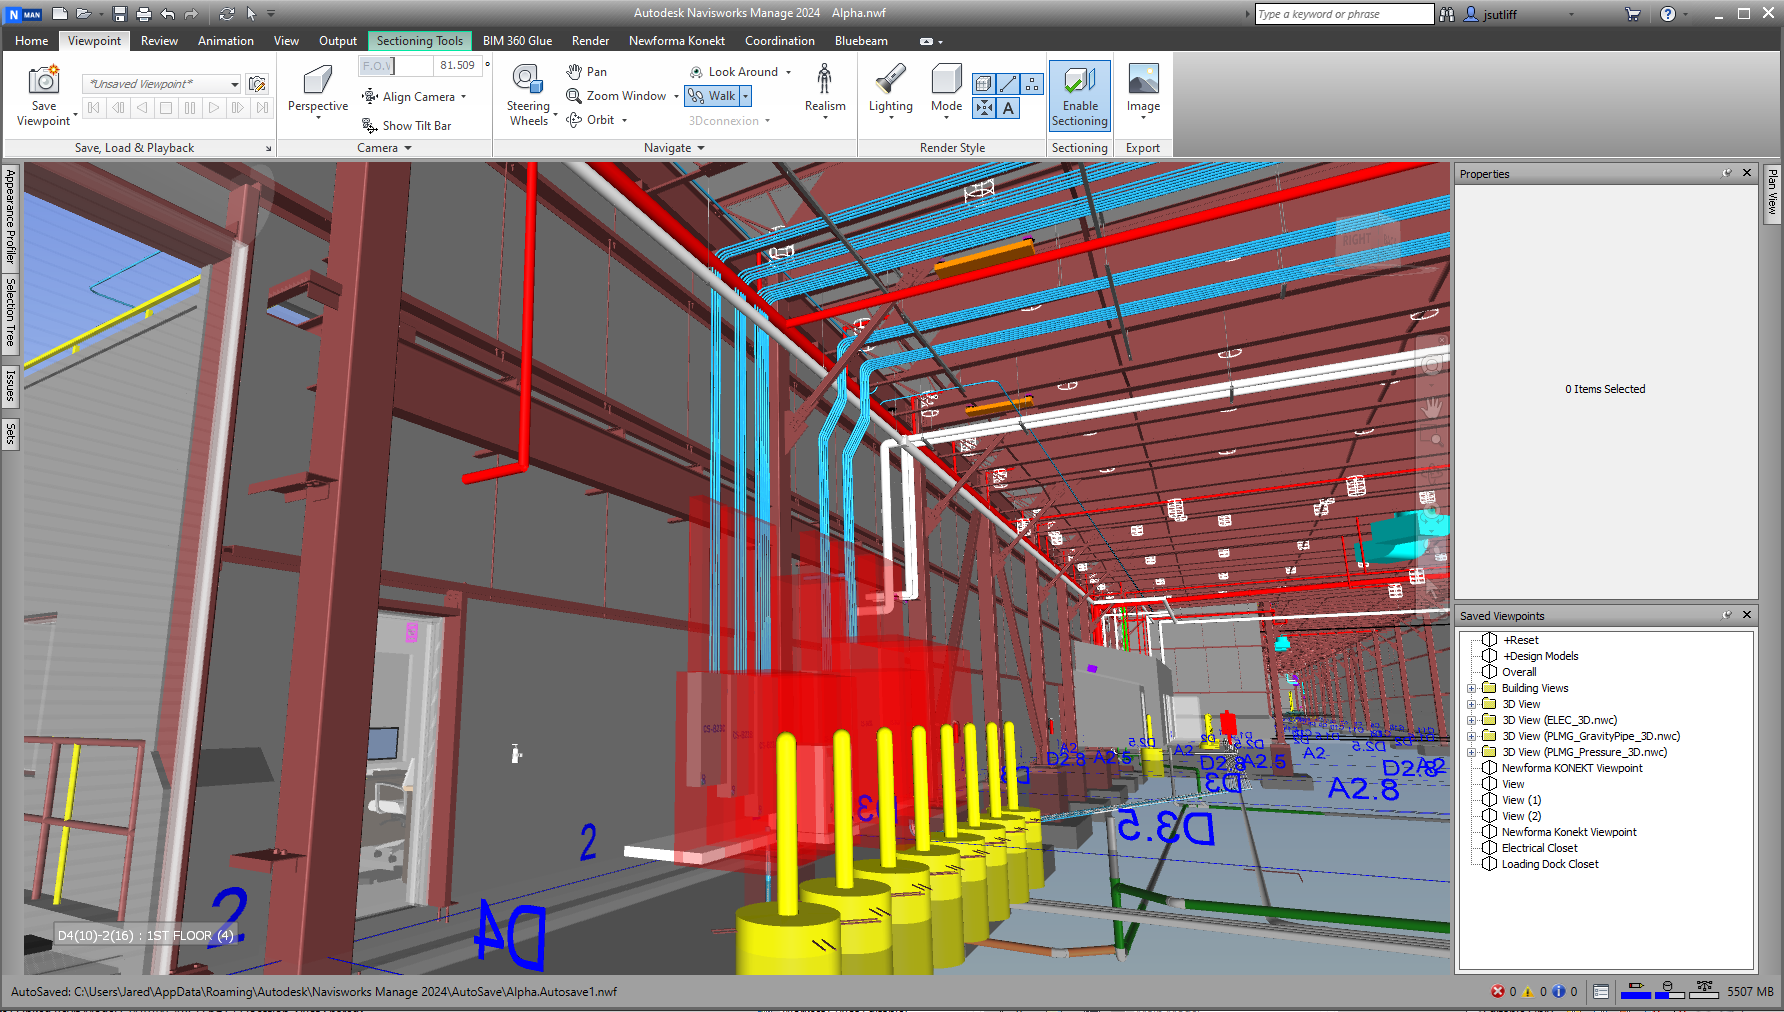Select the Loading Dock Closet viewpoint

1549,864
